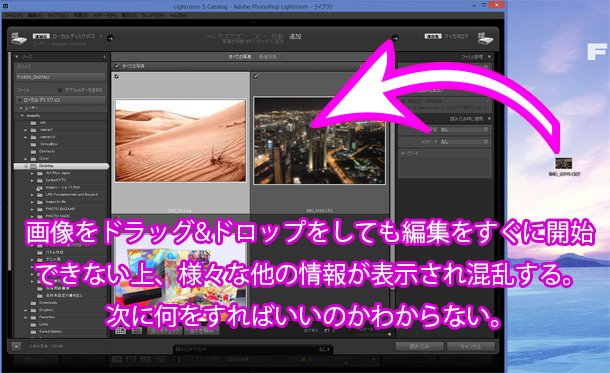
Task: Select the Desktop folder row
Action: tap(61, 166)
